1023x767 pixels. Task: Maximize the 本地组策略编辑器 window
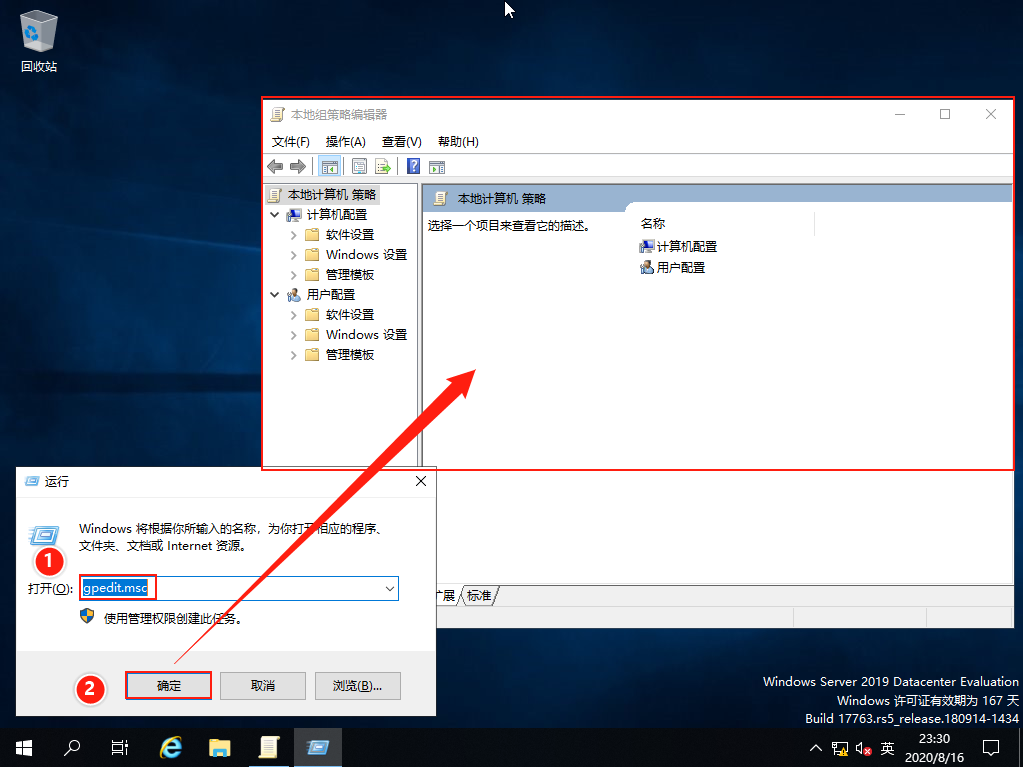tap(945, 114)
